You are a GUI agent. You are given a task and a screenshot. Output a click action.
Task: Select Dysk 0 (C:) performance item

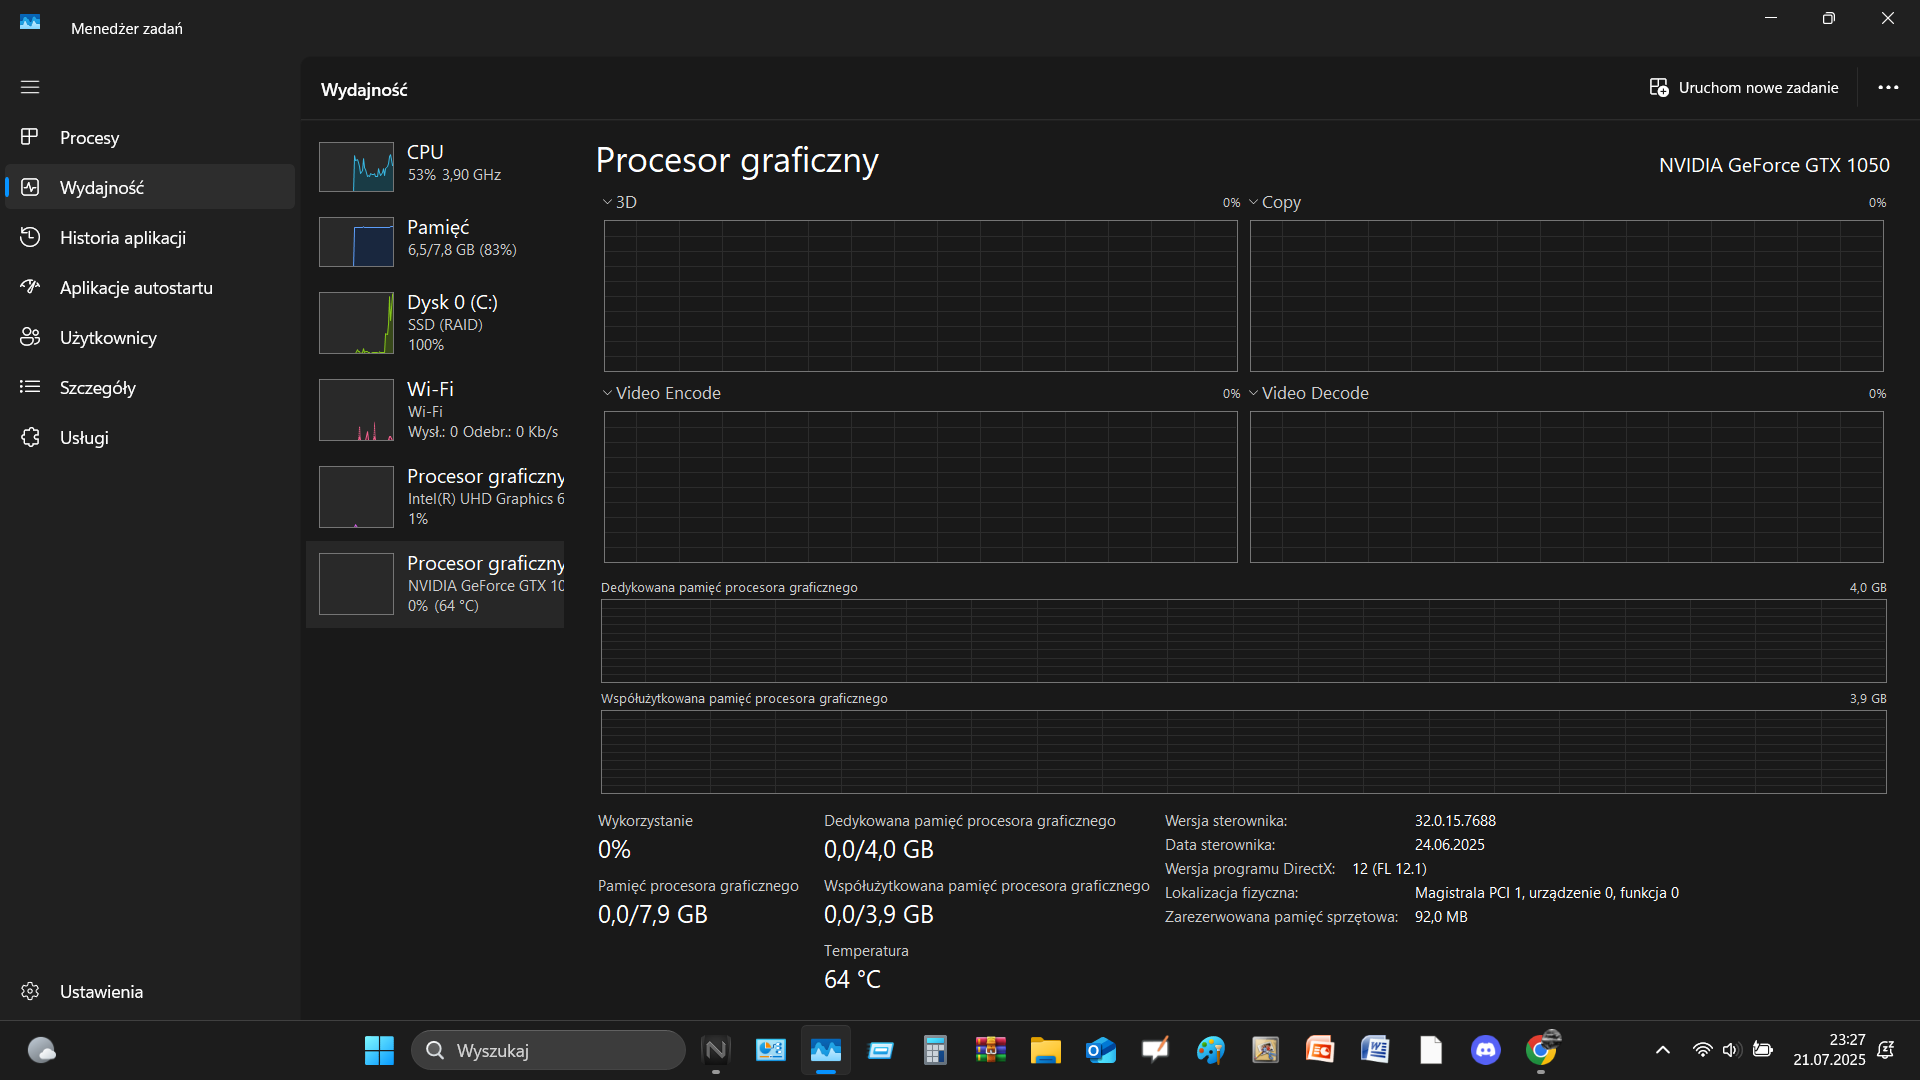point(435,323)
